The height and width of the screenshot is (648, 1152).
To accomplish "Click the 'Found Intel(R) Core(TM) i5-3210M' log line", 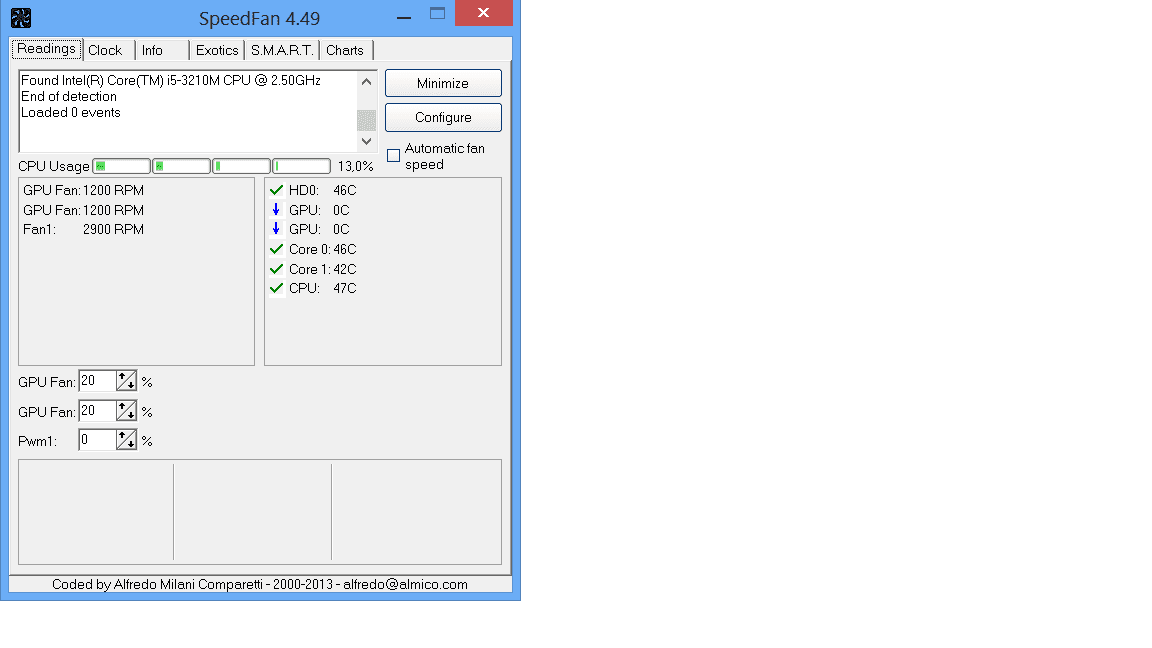I will coord(170,80).
